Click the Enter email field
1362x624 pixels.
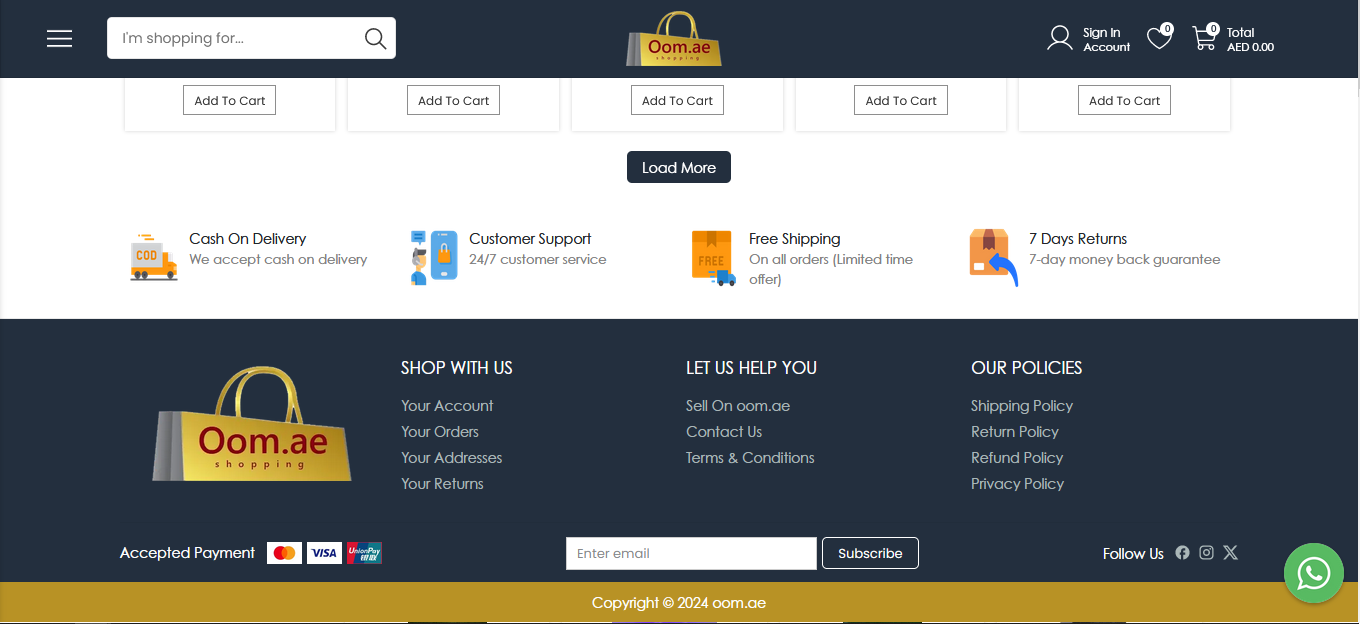coord(691,554)
